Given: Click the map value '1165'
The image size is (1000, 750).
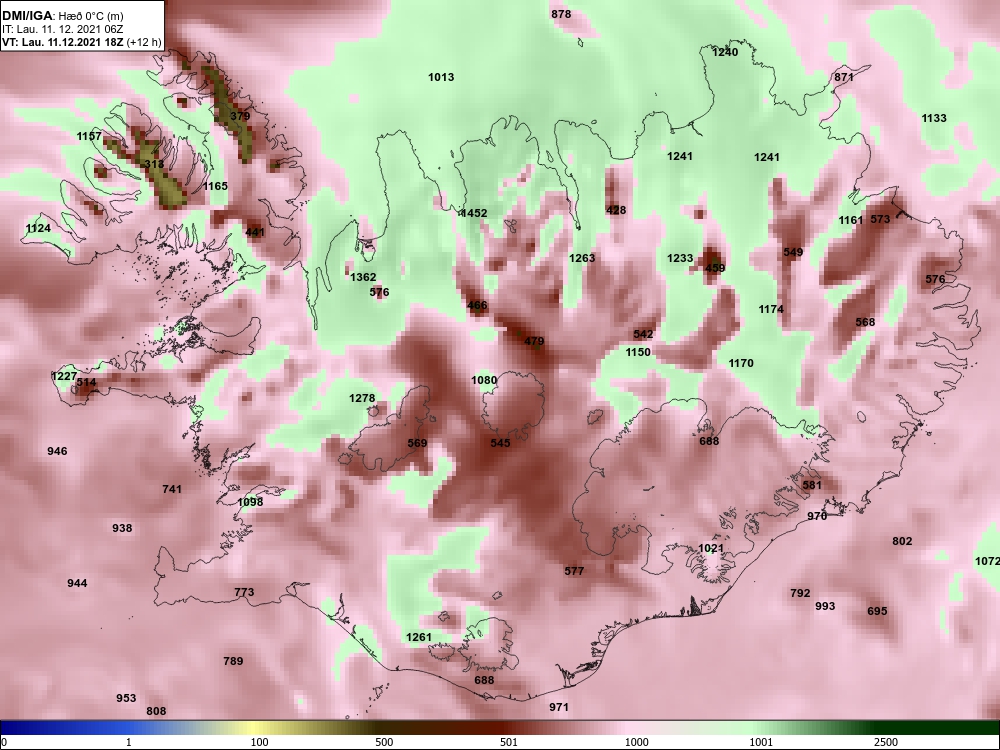Looking at the screenshot, I should tap(215, 186).
